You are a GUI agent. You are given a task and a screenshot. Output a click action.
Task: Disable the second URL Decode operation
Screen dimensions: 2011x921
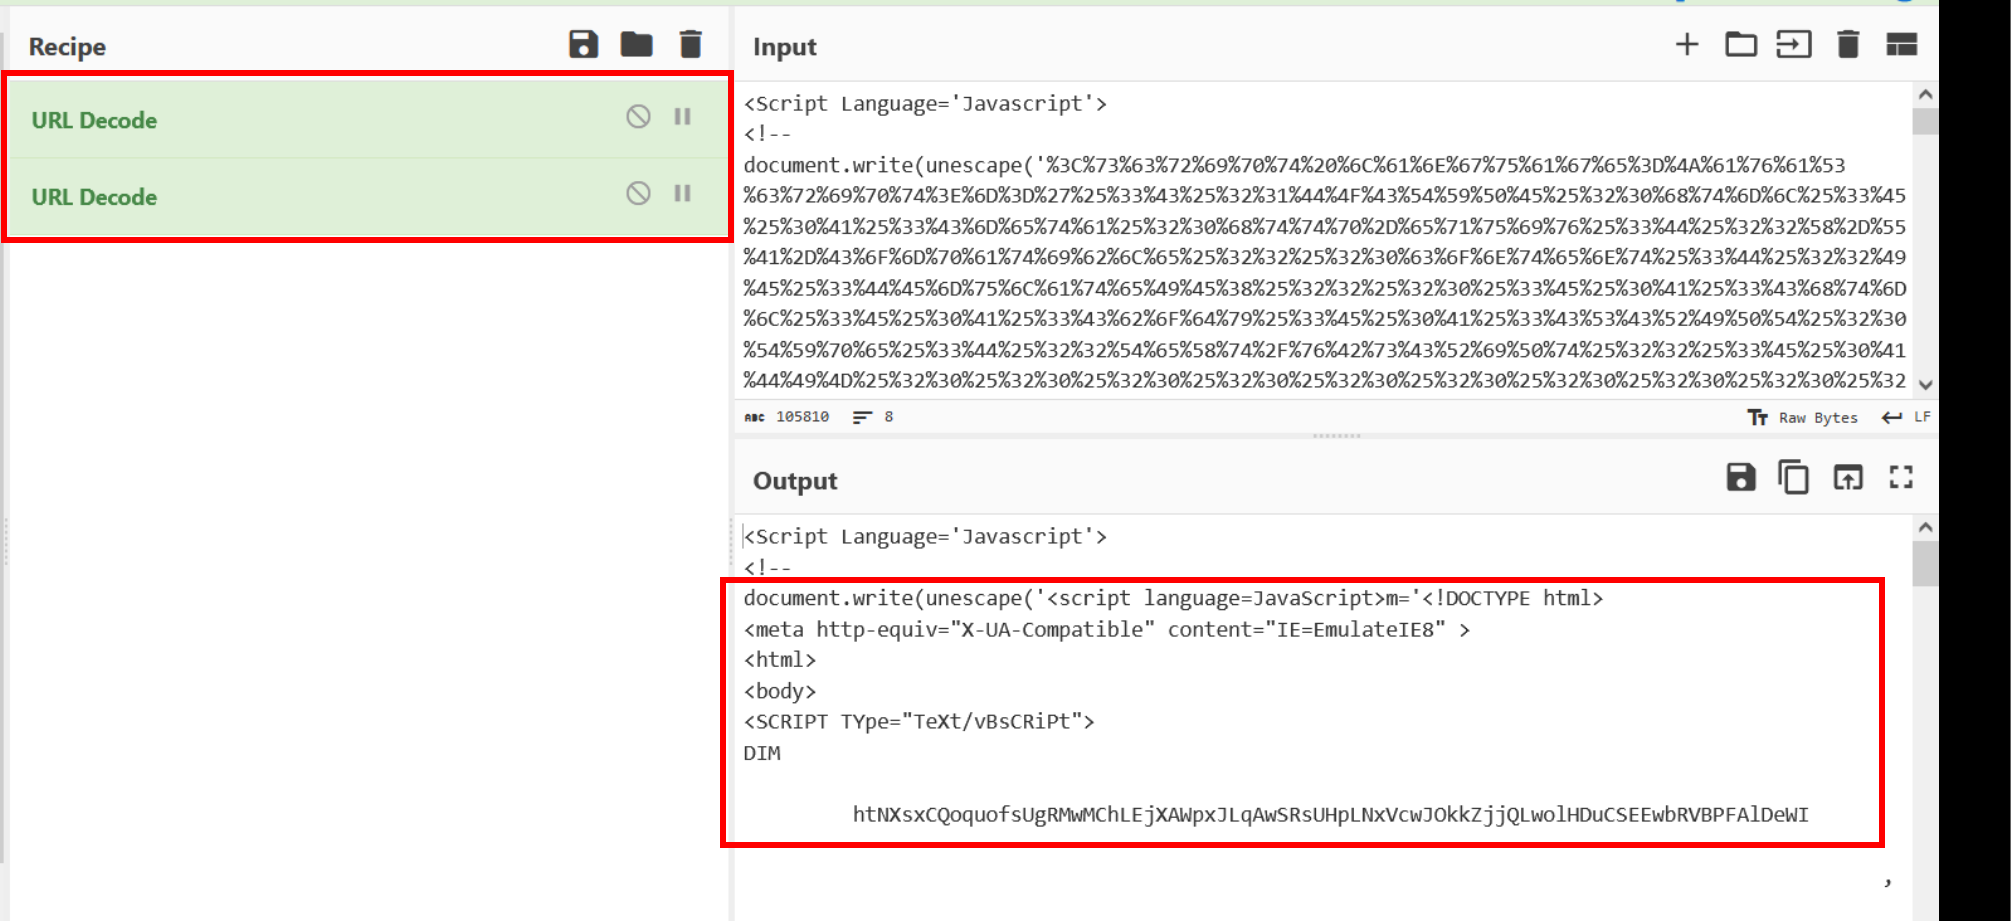[x=638, y=193]
